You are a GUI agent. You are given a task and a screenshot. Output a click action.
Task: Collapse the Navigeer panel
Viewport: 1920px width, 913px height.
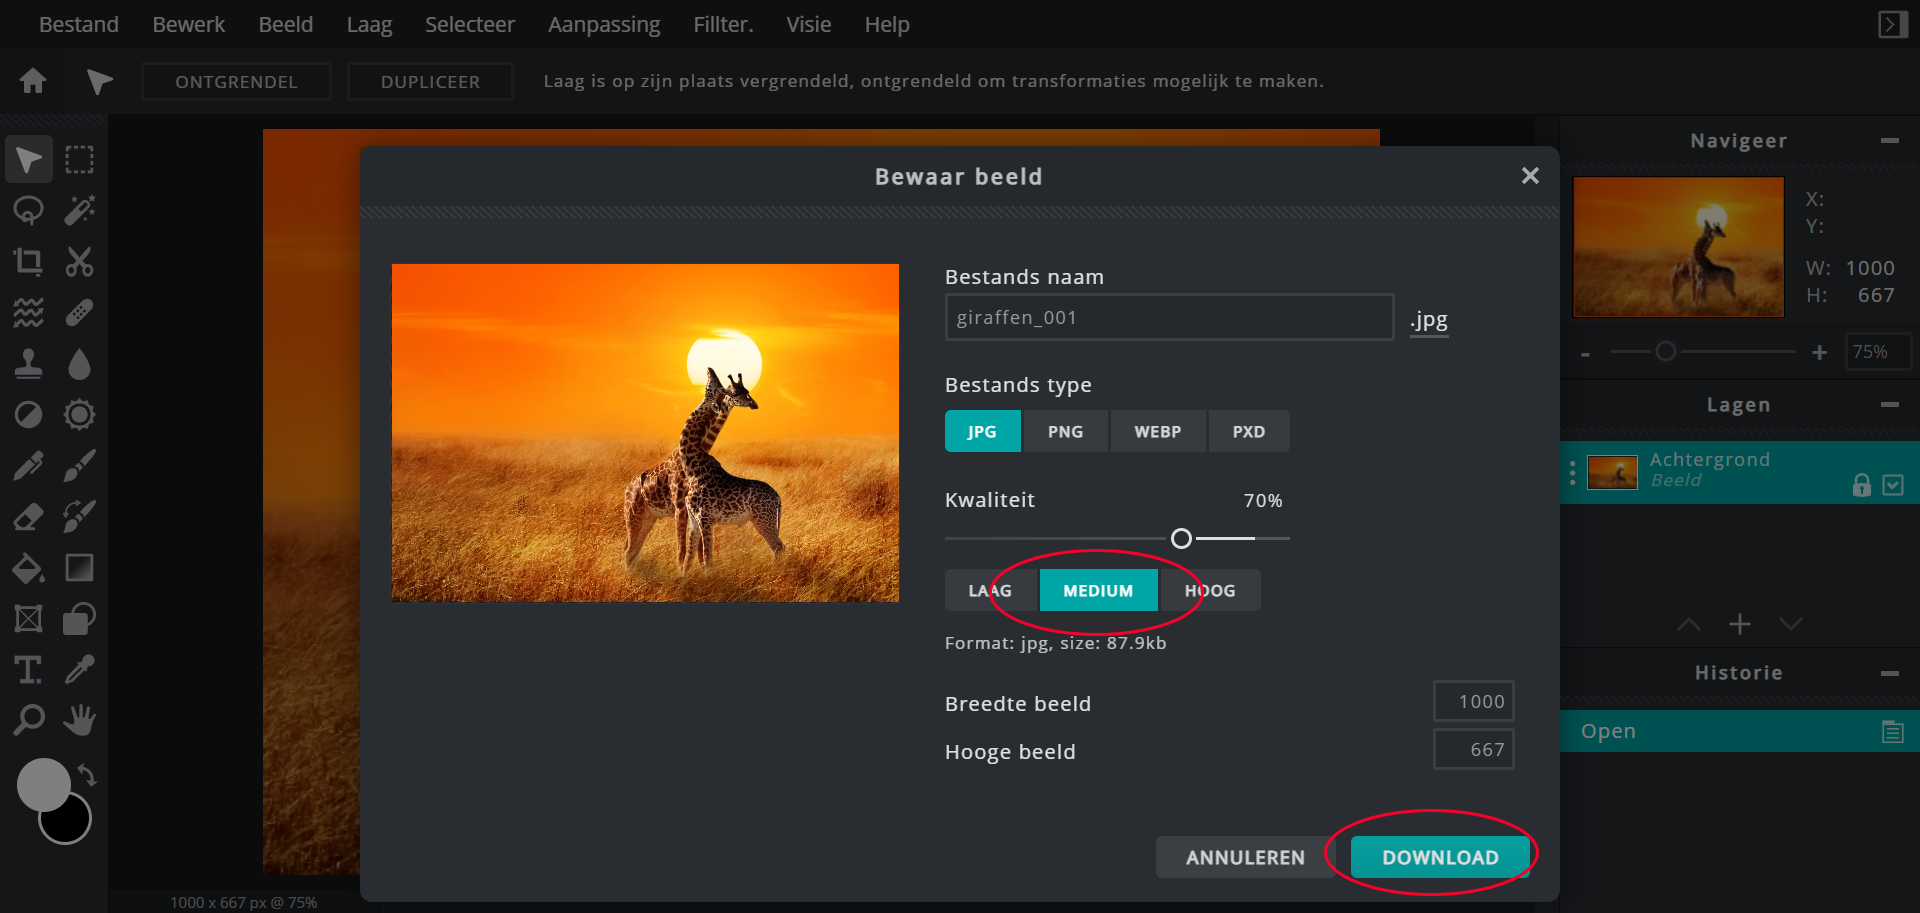coord(1889,141)
